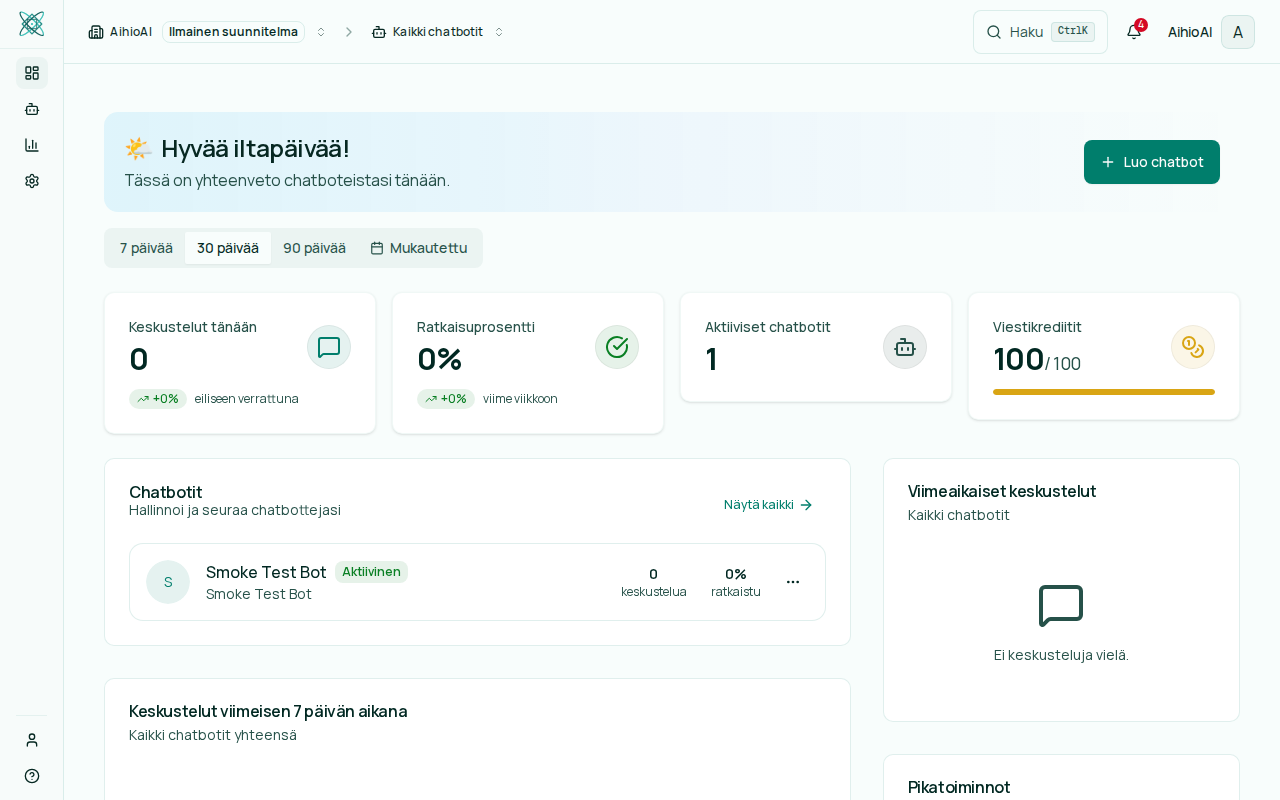This screenshot has width=1280, height=800.
Task: Follow the Näytä kaikki link
Action: point(768,505)
